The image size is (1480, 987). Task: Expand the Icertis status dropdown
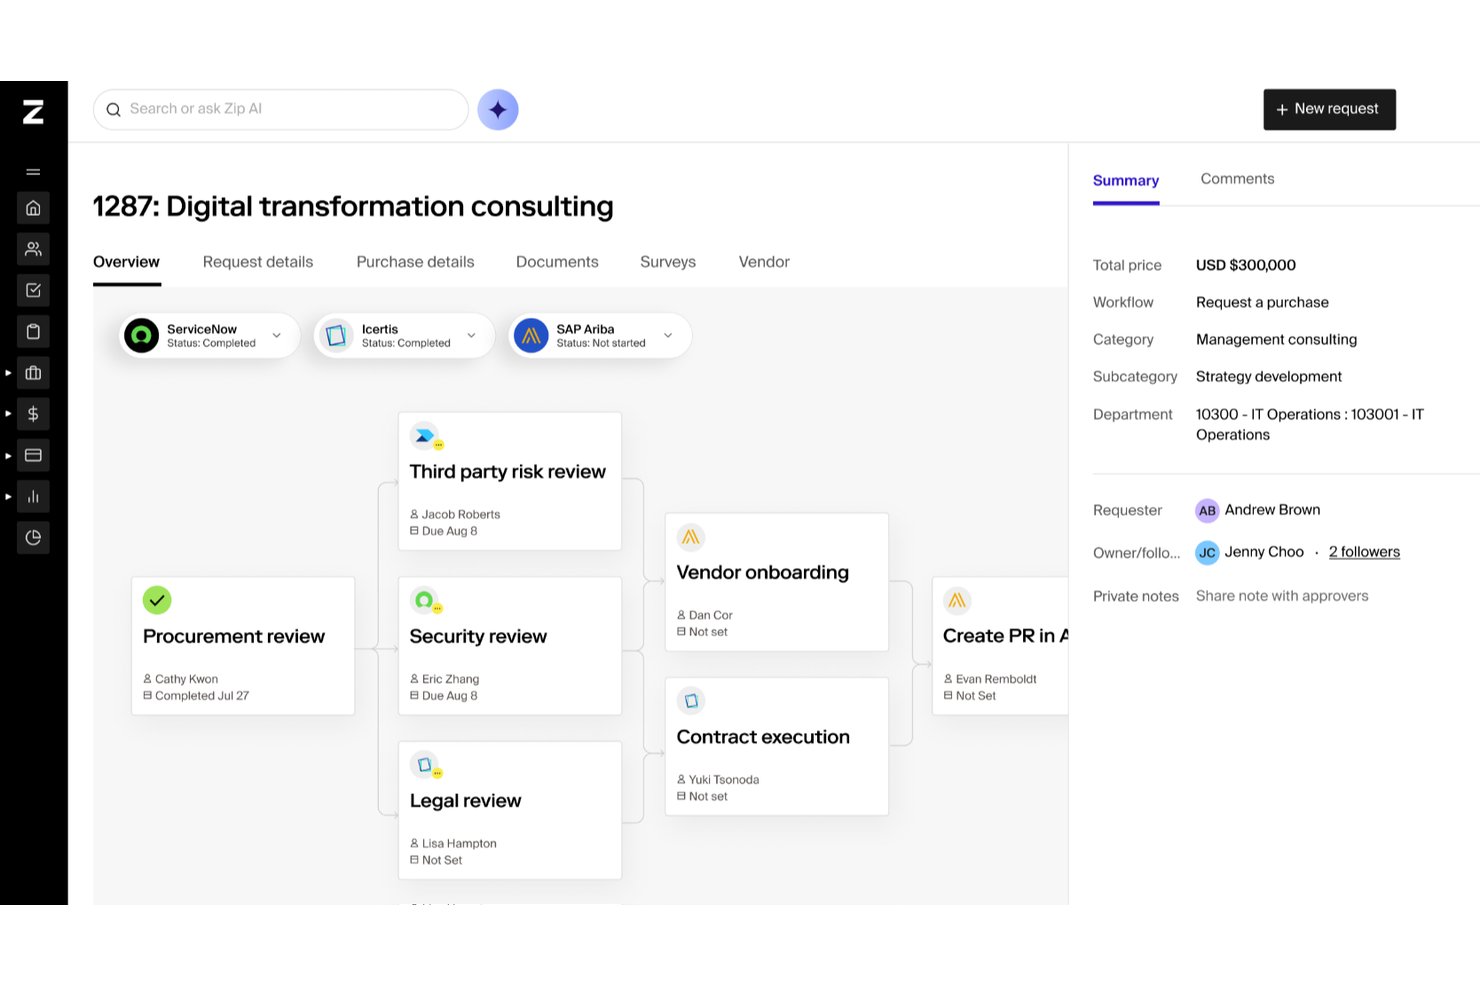pyautogui.click(x=471, y=336)
